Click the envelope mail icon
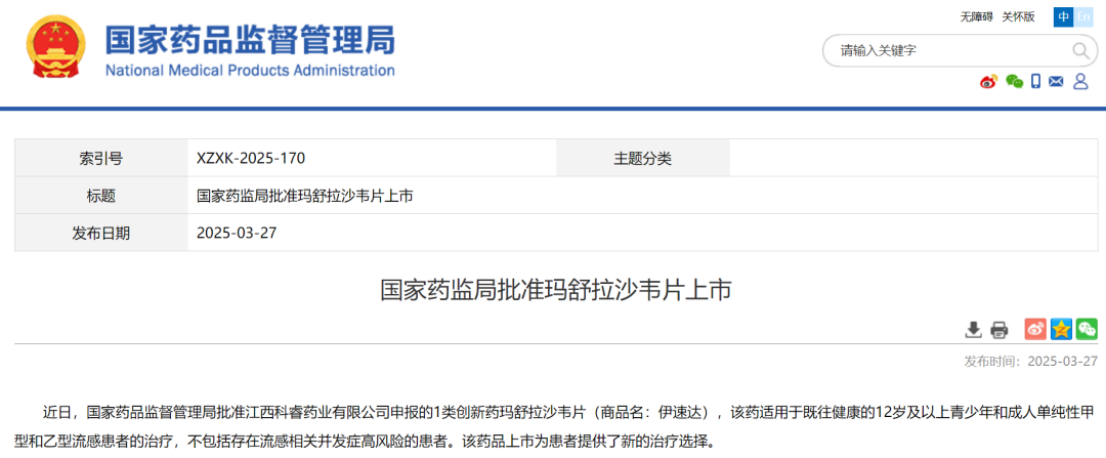Viewport: 1106px width, 458px height. coord(1056,82)
